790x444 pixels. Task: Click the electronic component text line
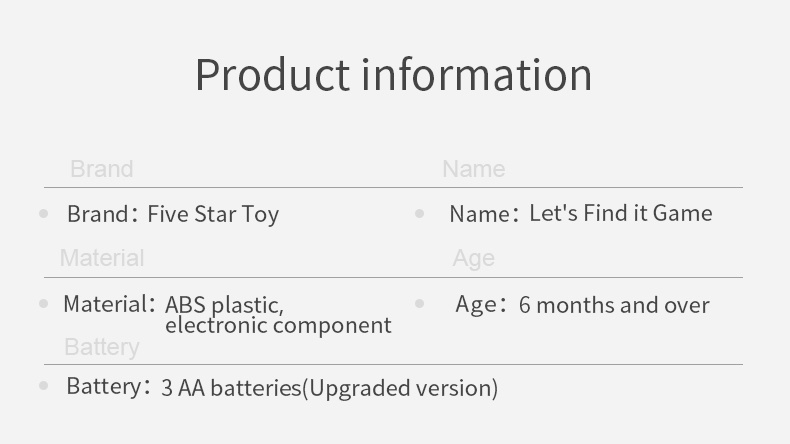click(278, 325)
